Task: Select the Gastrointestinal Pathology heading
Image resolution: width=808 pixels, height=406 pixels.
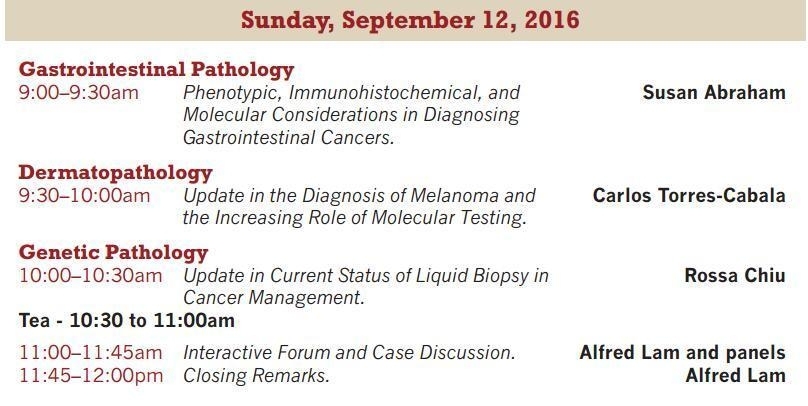Action: (x=156, y=69)
